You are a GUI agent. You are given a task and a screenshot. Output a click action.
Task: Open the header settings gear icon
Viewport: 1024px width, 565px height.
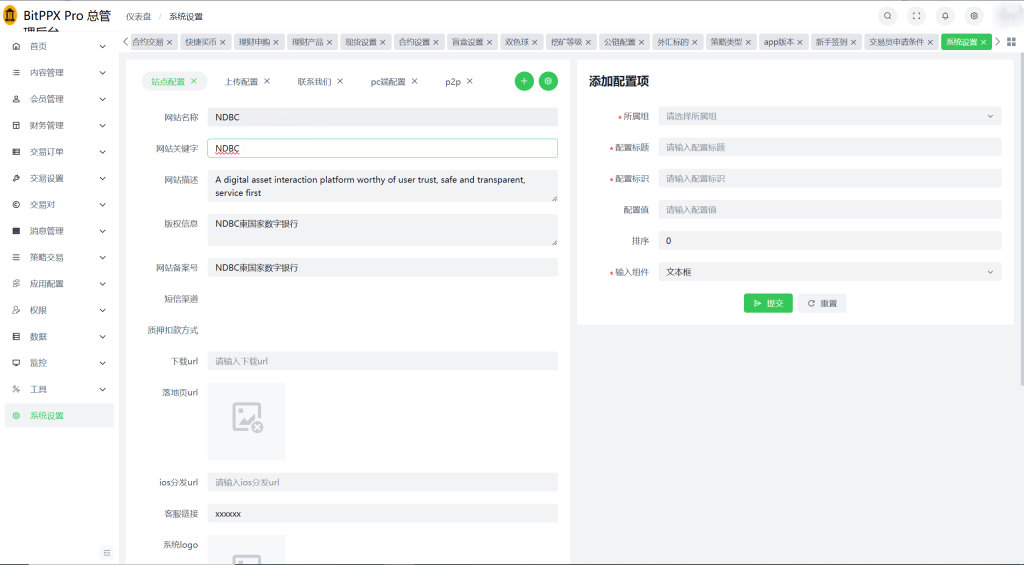(974, 16)
